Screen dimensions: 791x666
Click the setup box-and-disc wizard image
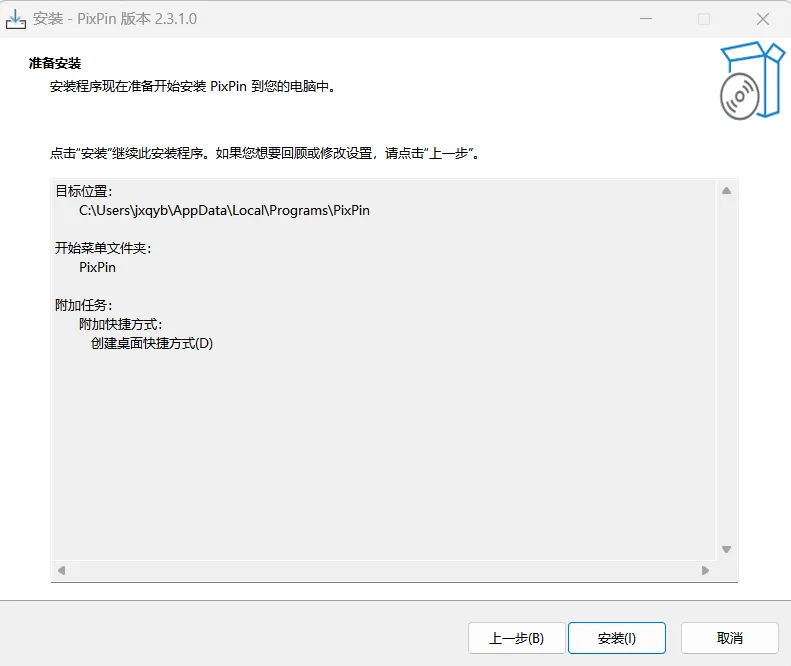pos(752,81)
